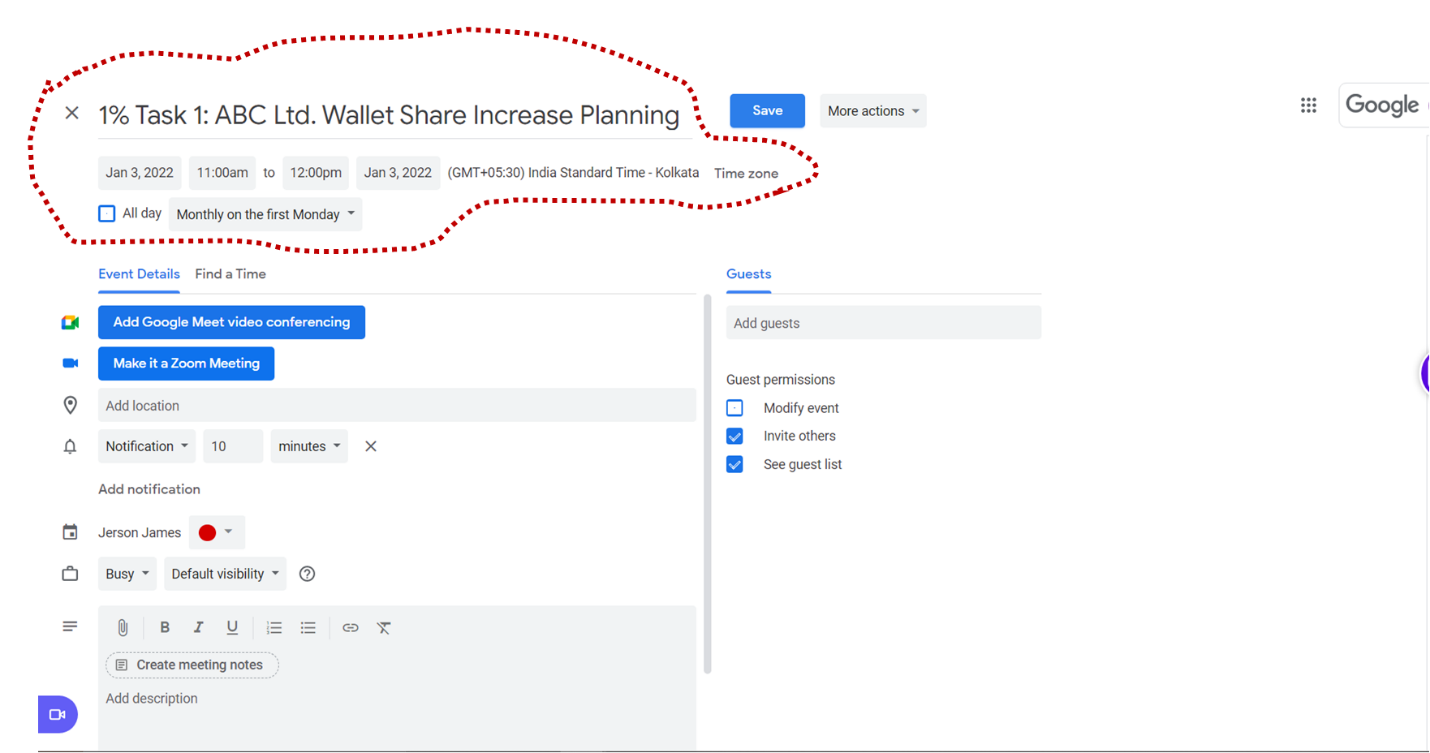Apply italic formatting in description toolbar
The image size is (1430, 753).
pos(198,628)
